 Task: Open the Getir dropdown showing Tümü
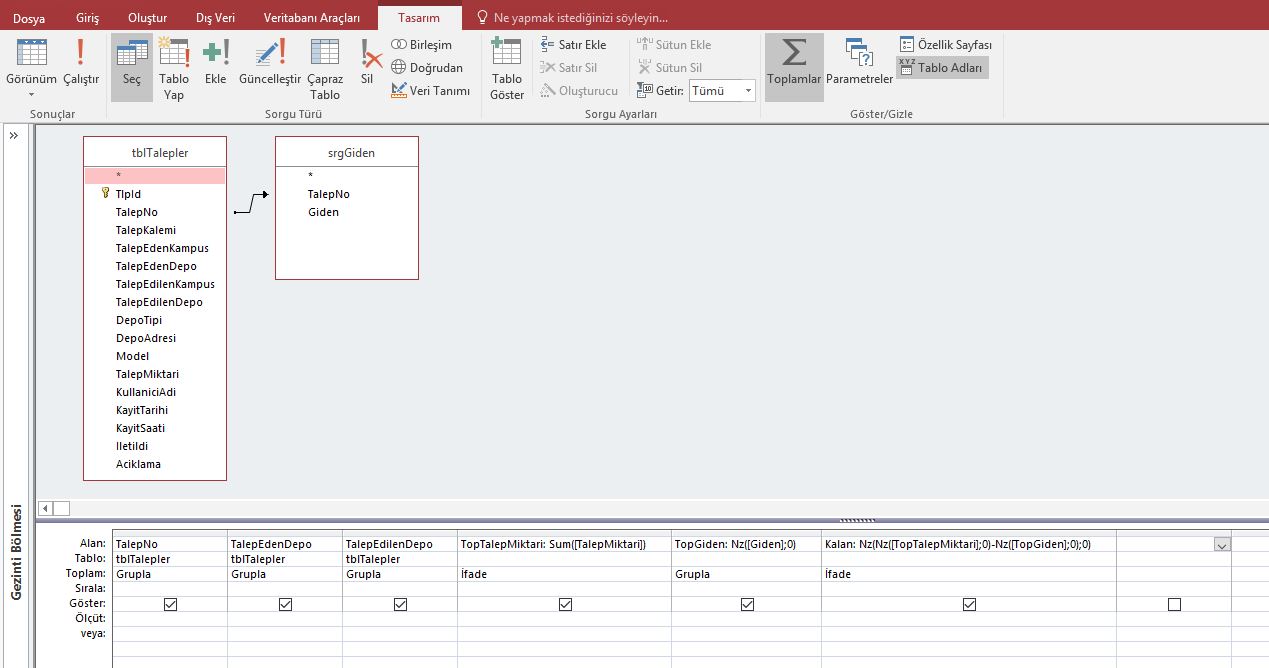[x=748, y=90]
